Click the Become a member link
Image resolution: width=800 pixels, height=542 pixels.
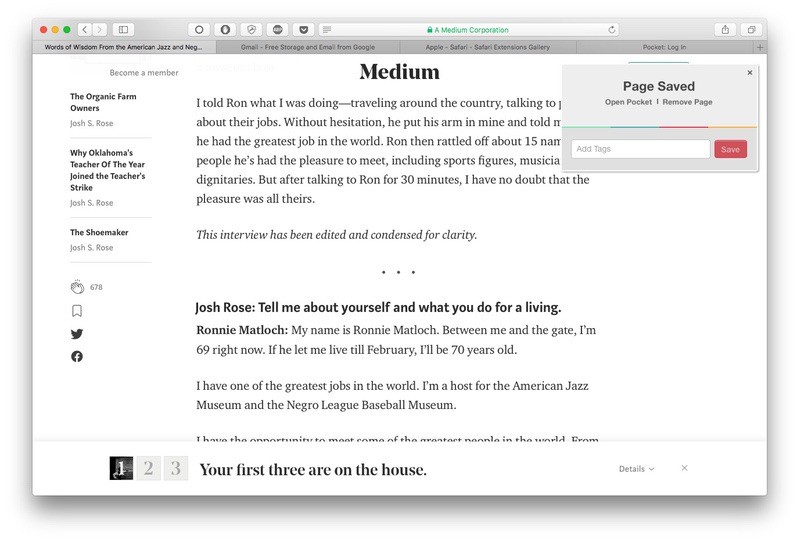[144, 73]
